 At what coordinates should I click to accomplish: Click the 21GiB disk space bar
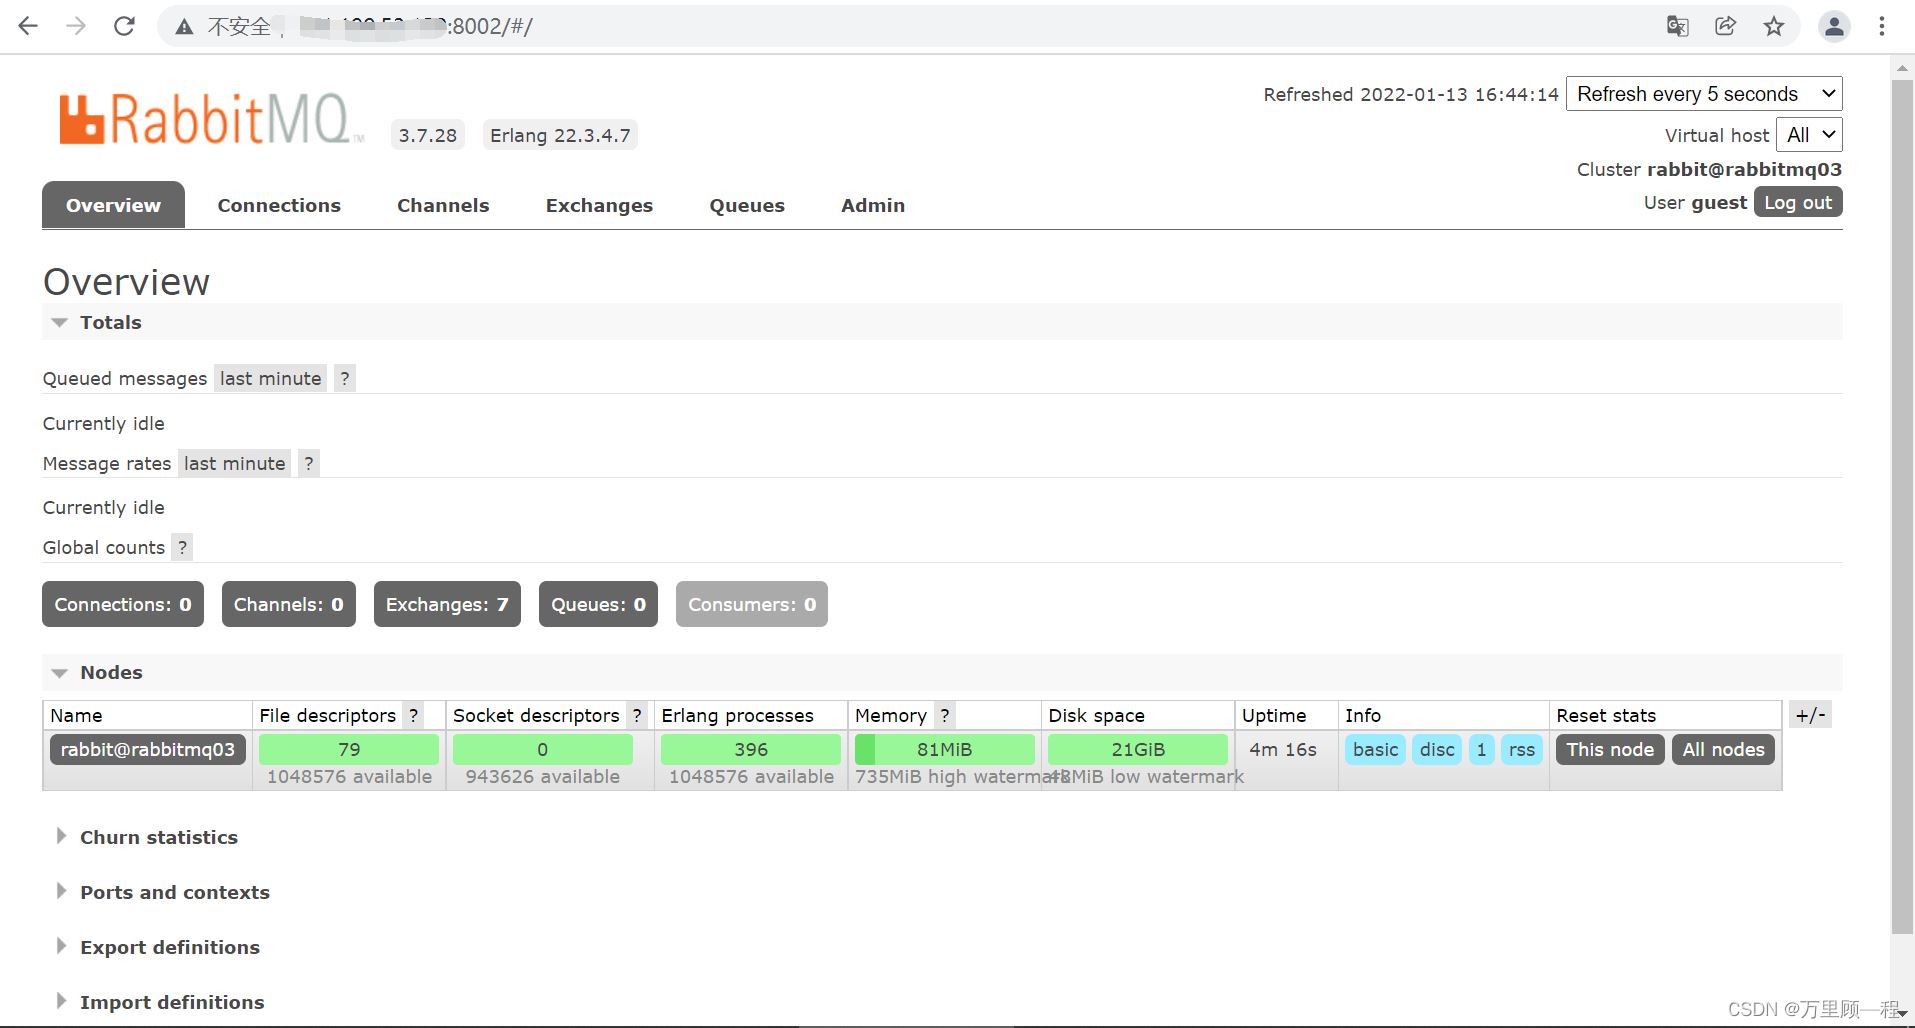[x=1138, y=749]
